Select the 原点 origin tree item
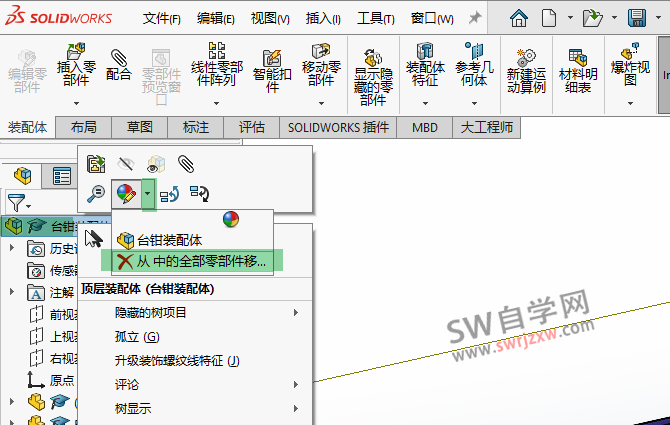This screenshot has width=670, height=425. point(50,379)
